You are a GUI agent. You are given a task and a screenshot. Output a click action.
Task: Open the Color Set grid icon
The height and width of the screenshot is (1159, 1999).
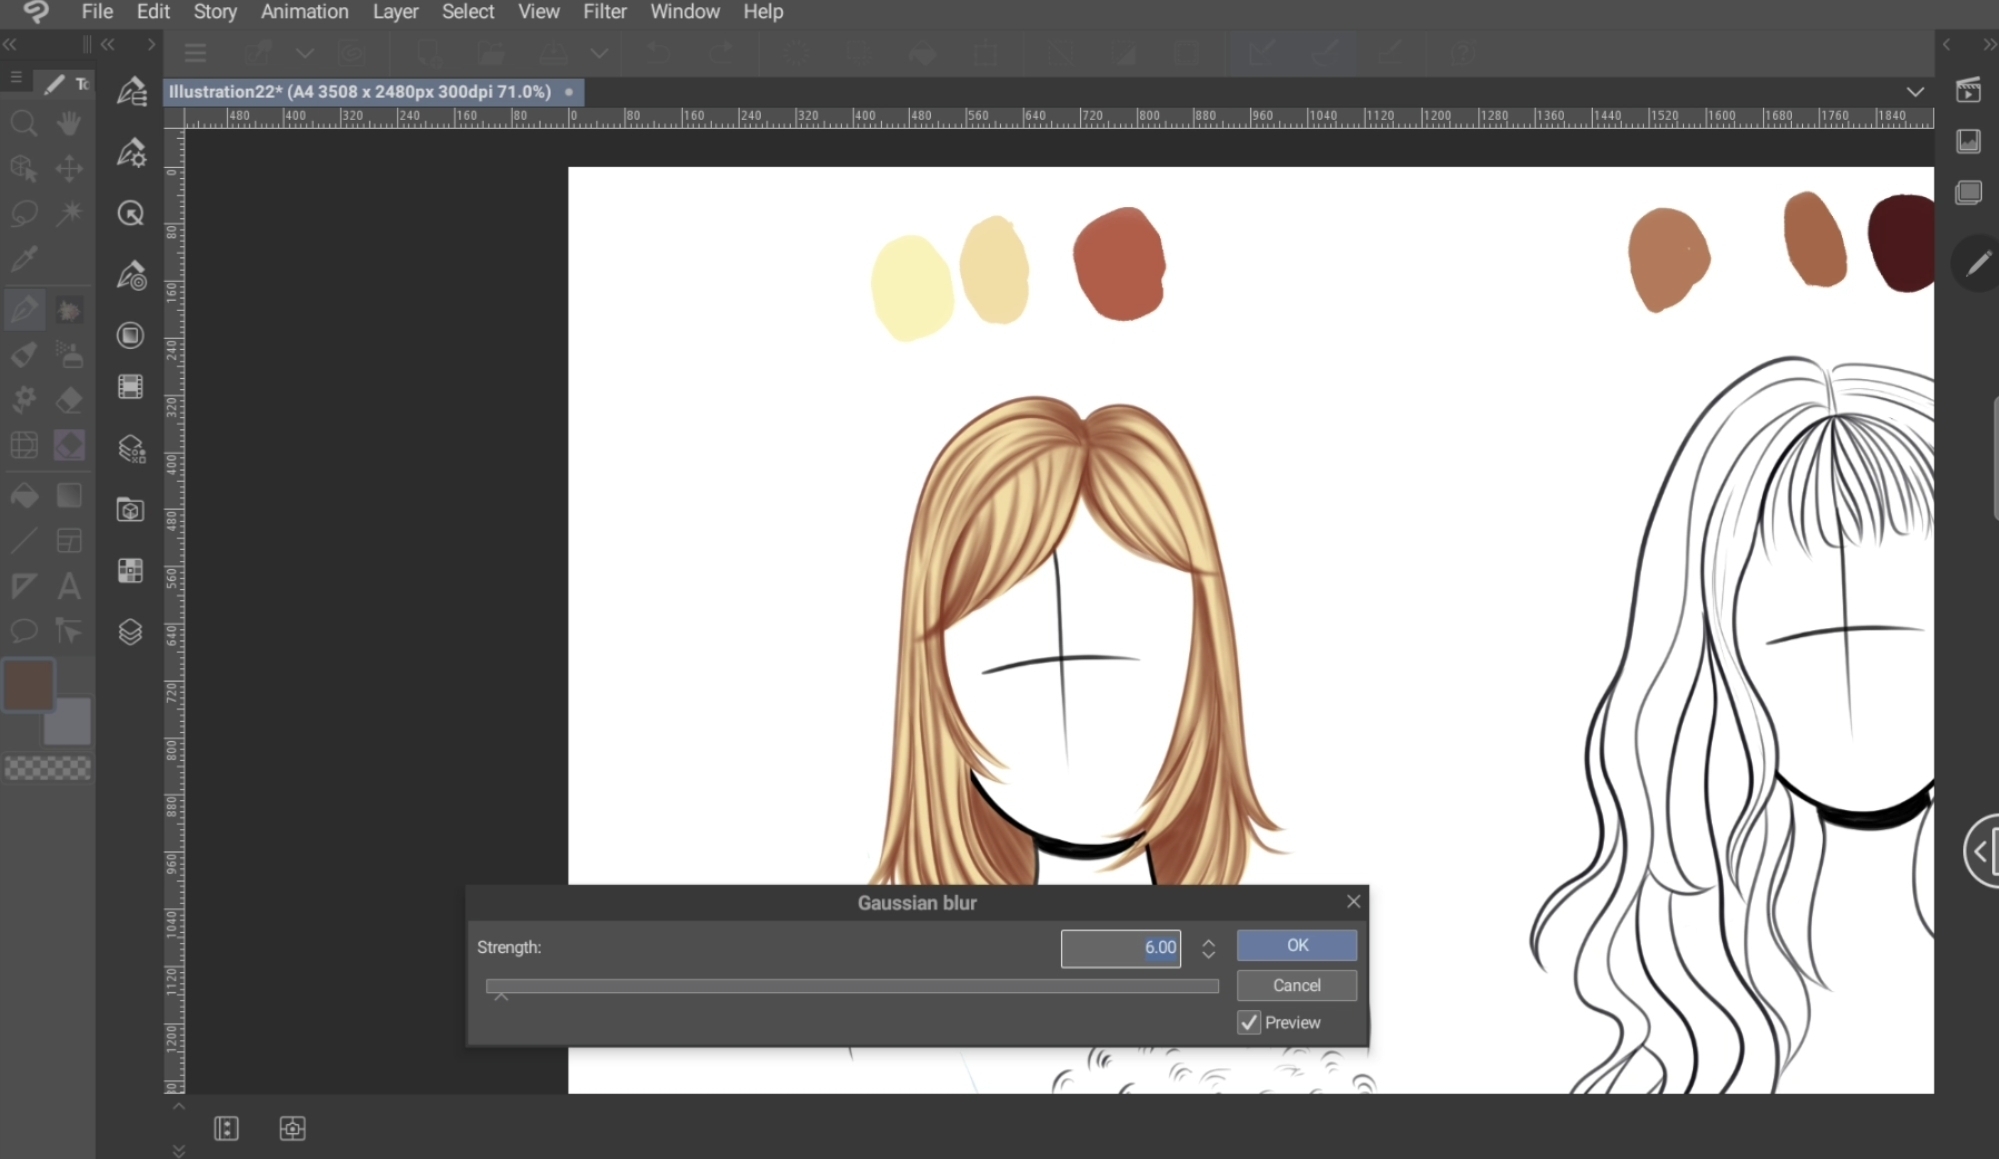131,571
